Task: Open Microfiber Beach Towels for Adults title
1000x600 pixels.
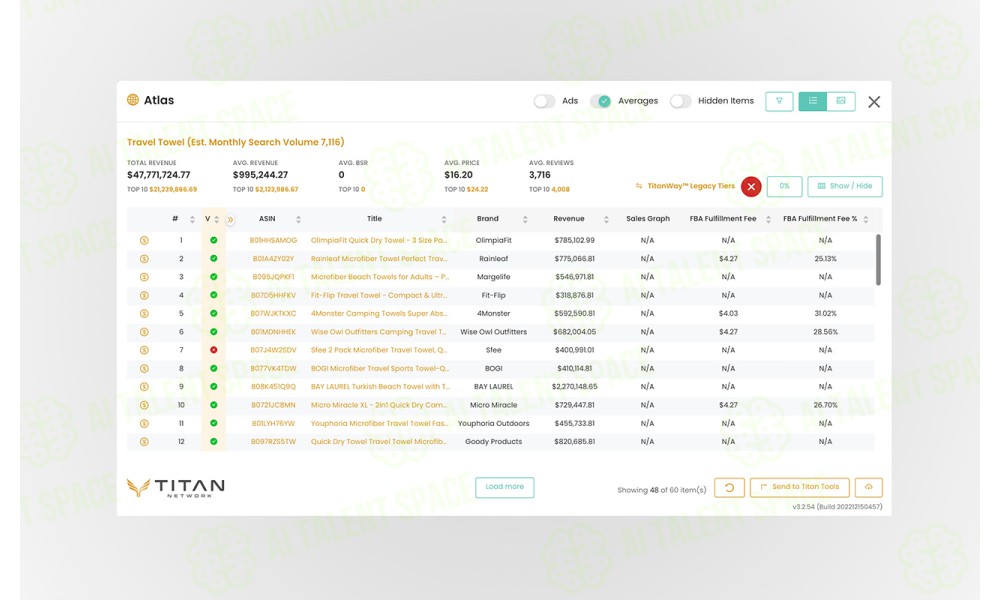Action: 380,277
